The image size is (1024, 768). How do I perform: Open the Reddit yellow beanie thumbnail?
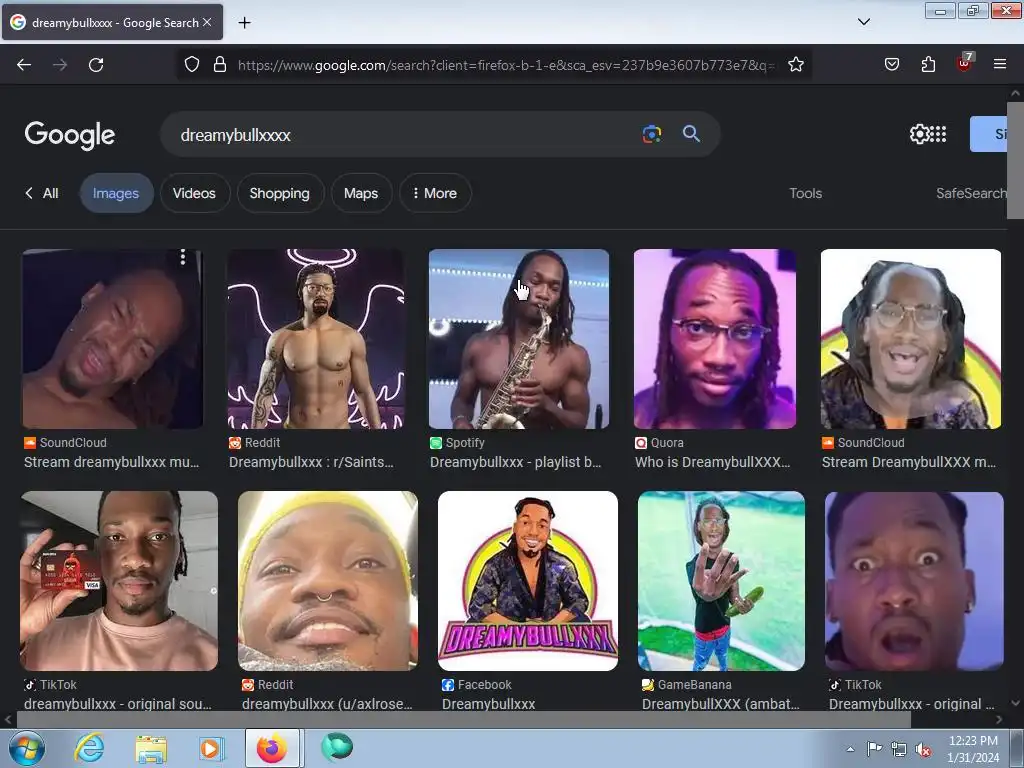click(328, 581)
